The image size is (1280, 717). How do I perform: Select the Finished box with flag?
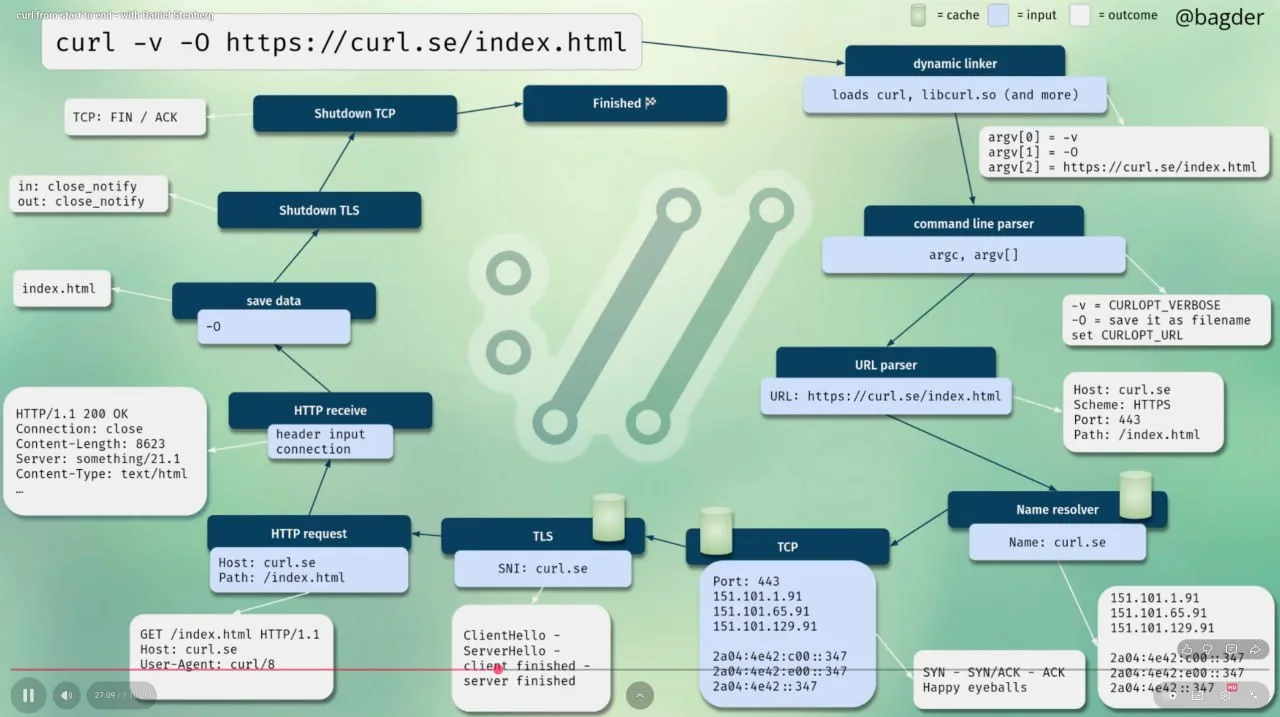tap(625, 103)
